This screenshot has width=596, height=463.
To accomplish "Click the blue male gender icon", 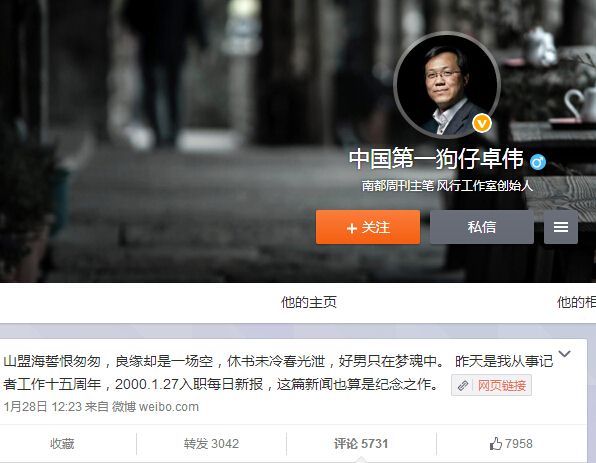I will pos(538,162).
